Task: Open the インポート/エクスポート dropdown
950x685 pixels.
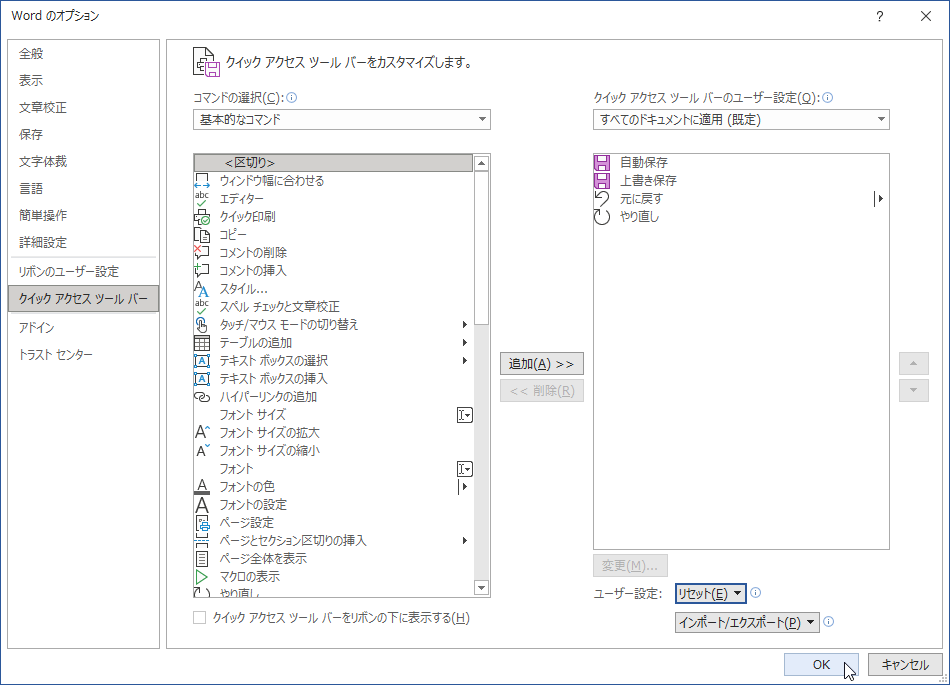Action: coord(747,623)
